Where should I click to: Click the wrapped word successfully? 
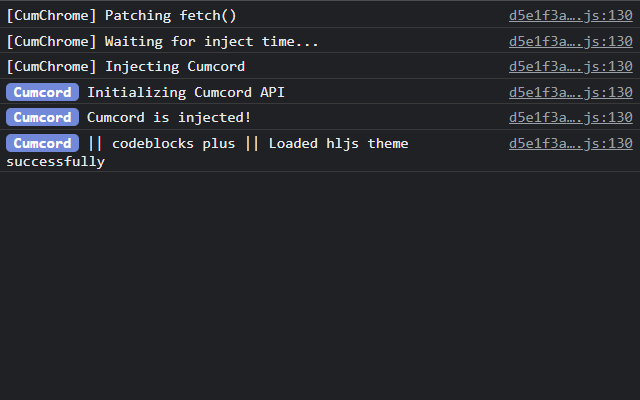coord(55,161)
